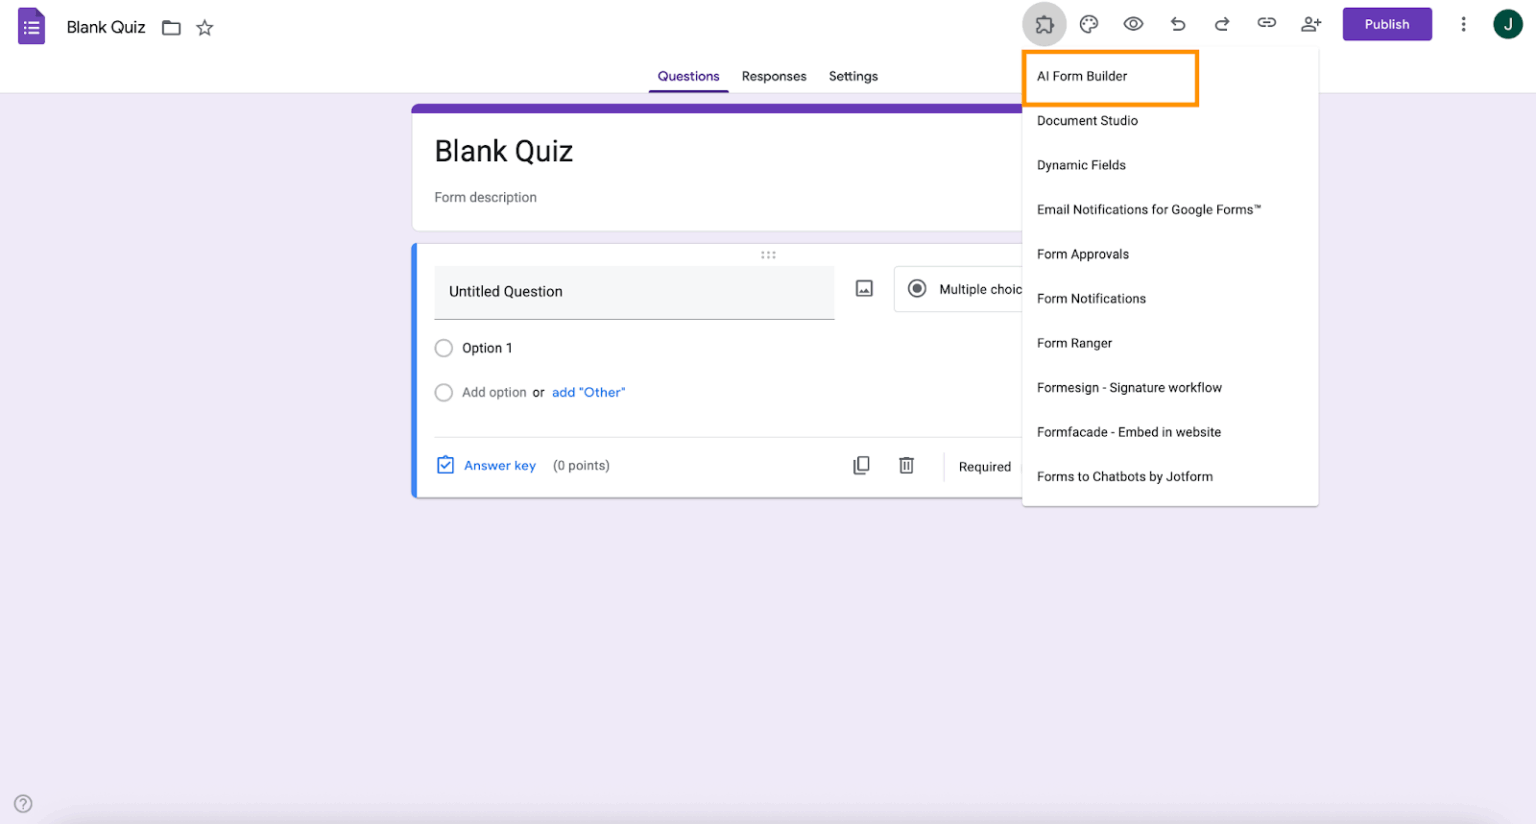Switch to the Responses tab
1536x824 pixels.
click(x=774, y=76)
